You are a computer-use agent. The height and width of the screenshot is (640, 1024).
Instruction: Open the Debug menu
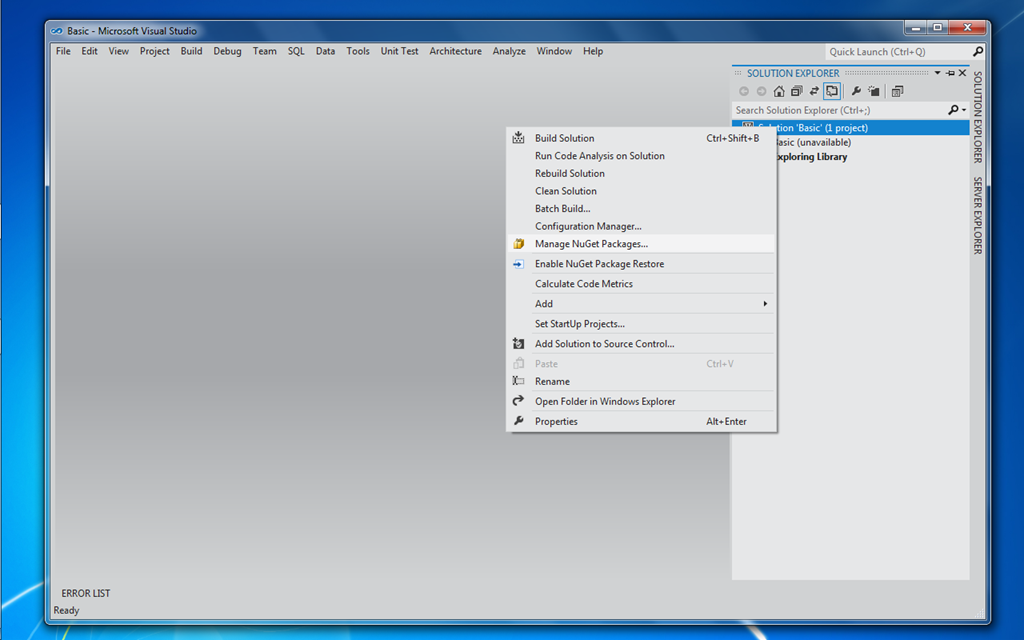pyautogui.click(x=227, y=51)
